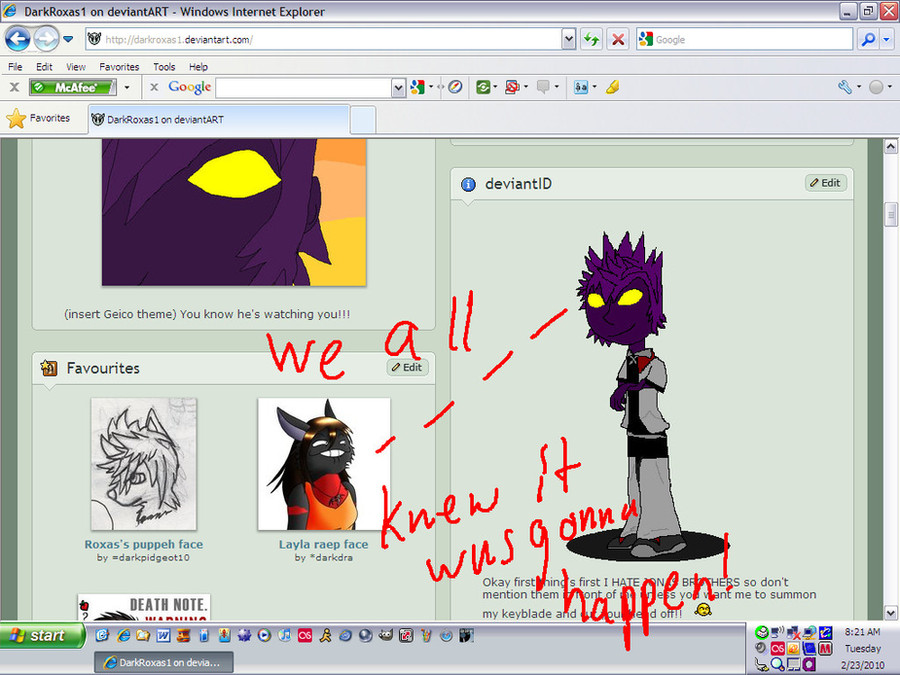Image resolution: width=900 pixels, height=675 pixels.
Task: Click the page scrollbar down arrow
Action: pos(890,612)
